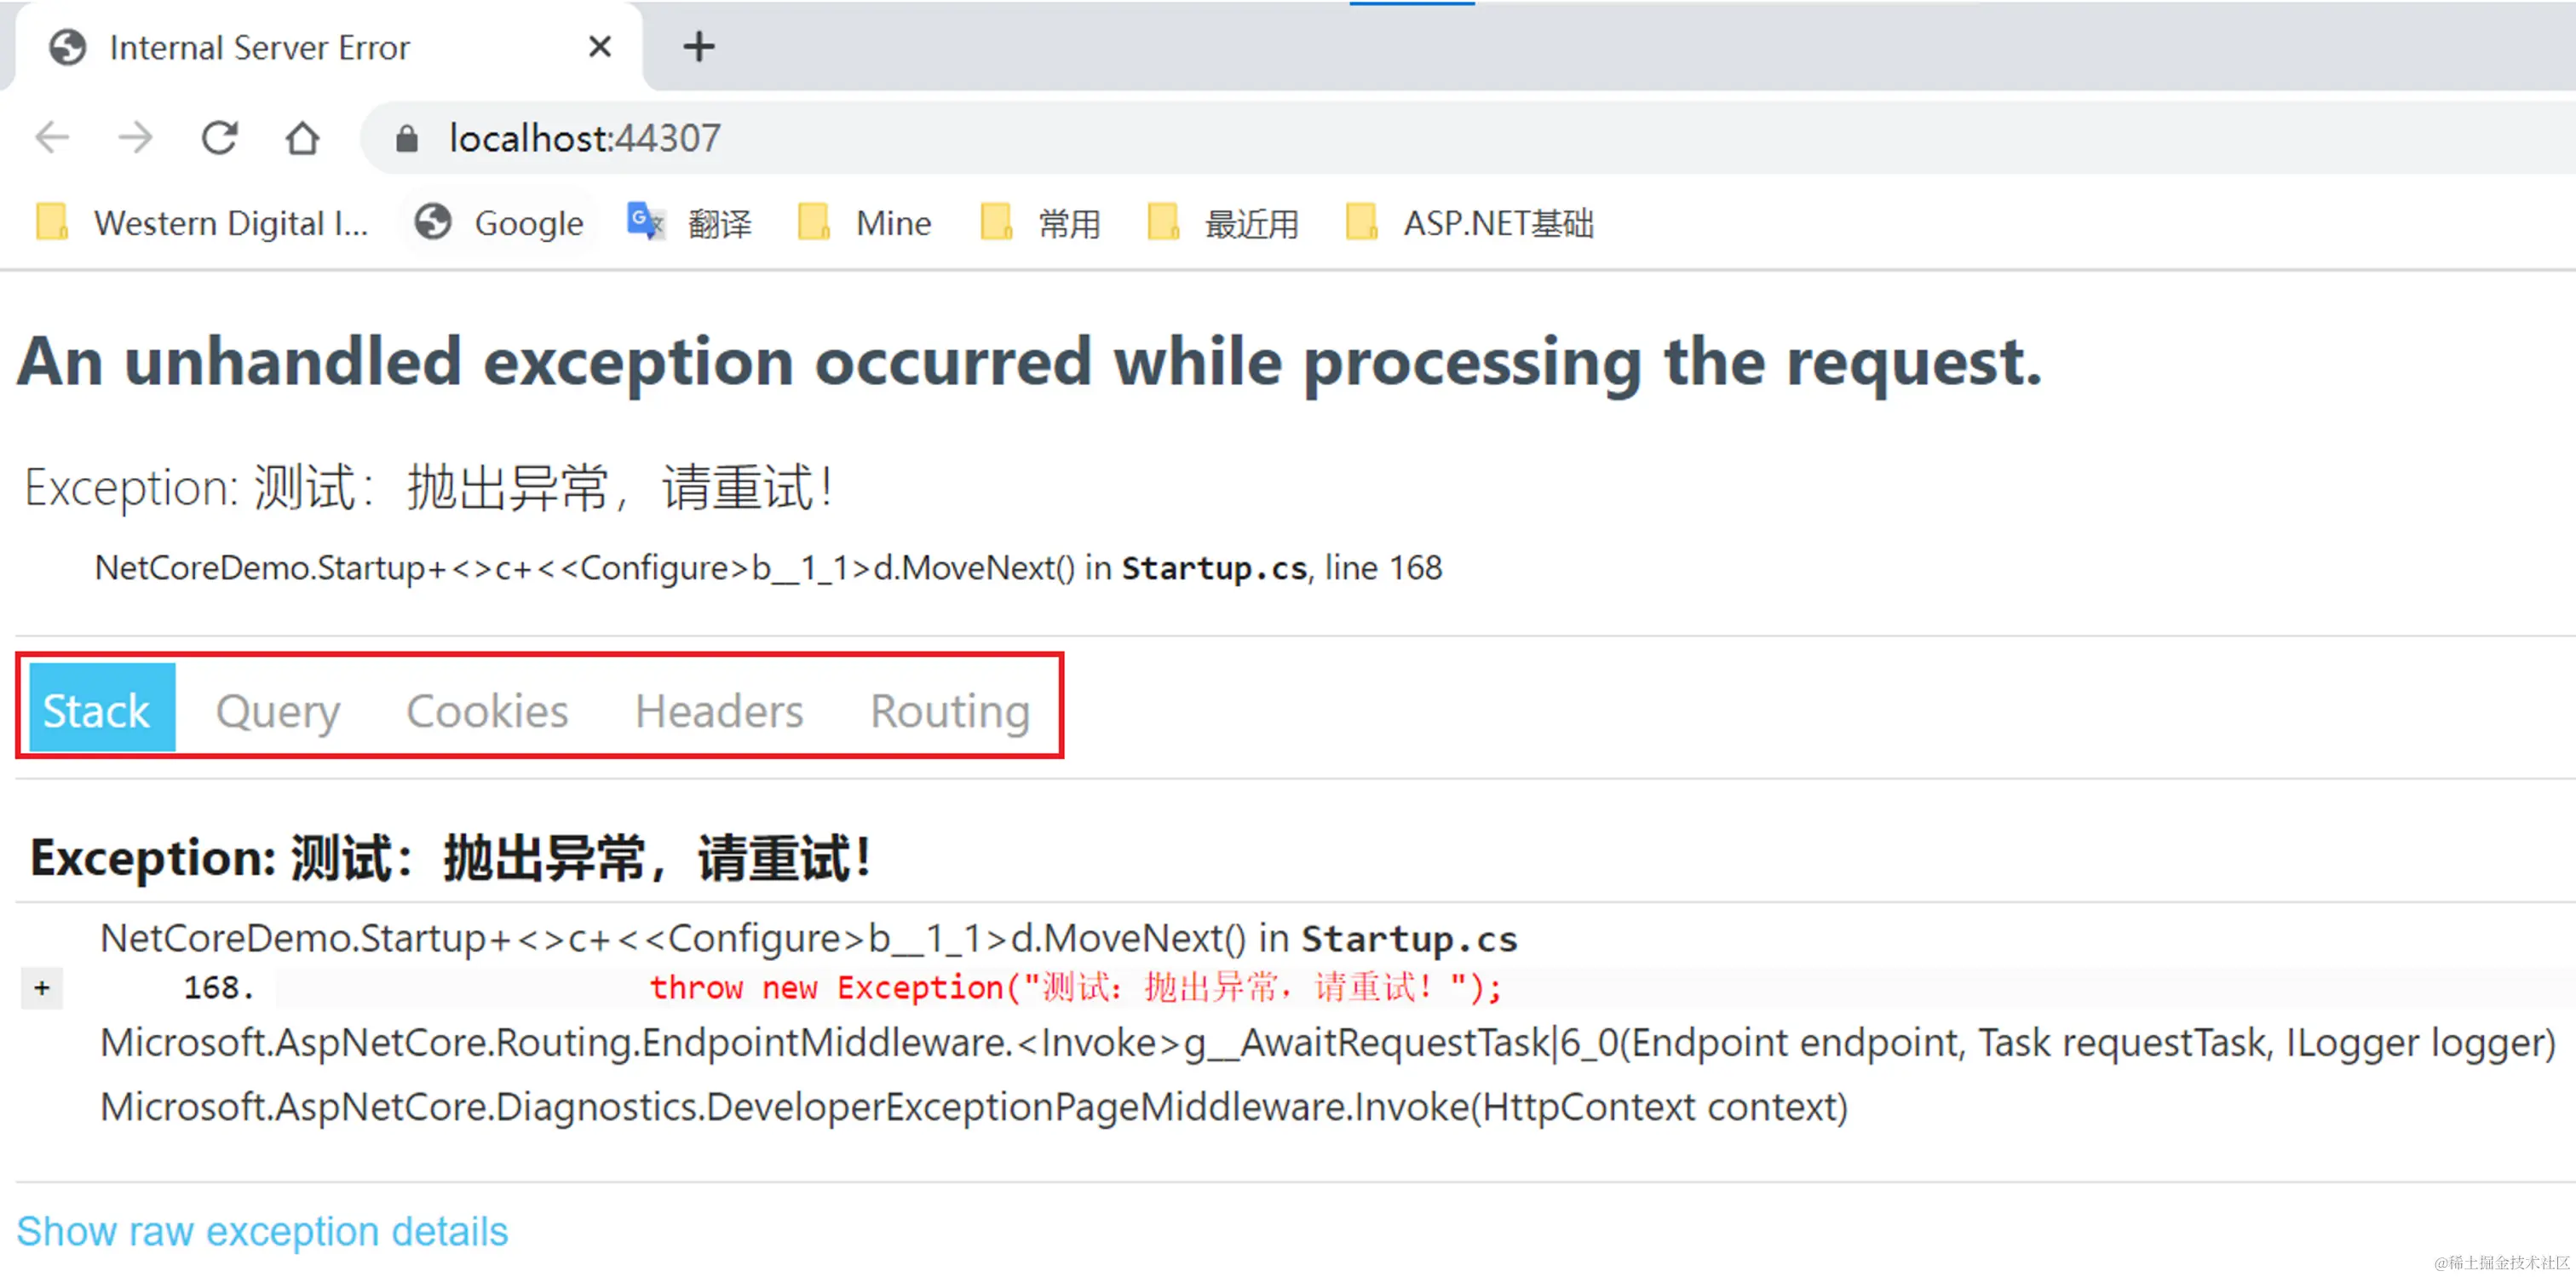Expand source code at line 168
Image resolution: width=2576 pixels, height=1277 pixels.
[x=42, y=988]
